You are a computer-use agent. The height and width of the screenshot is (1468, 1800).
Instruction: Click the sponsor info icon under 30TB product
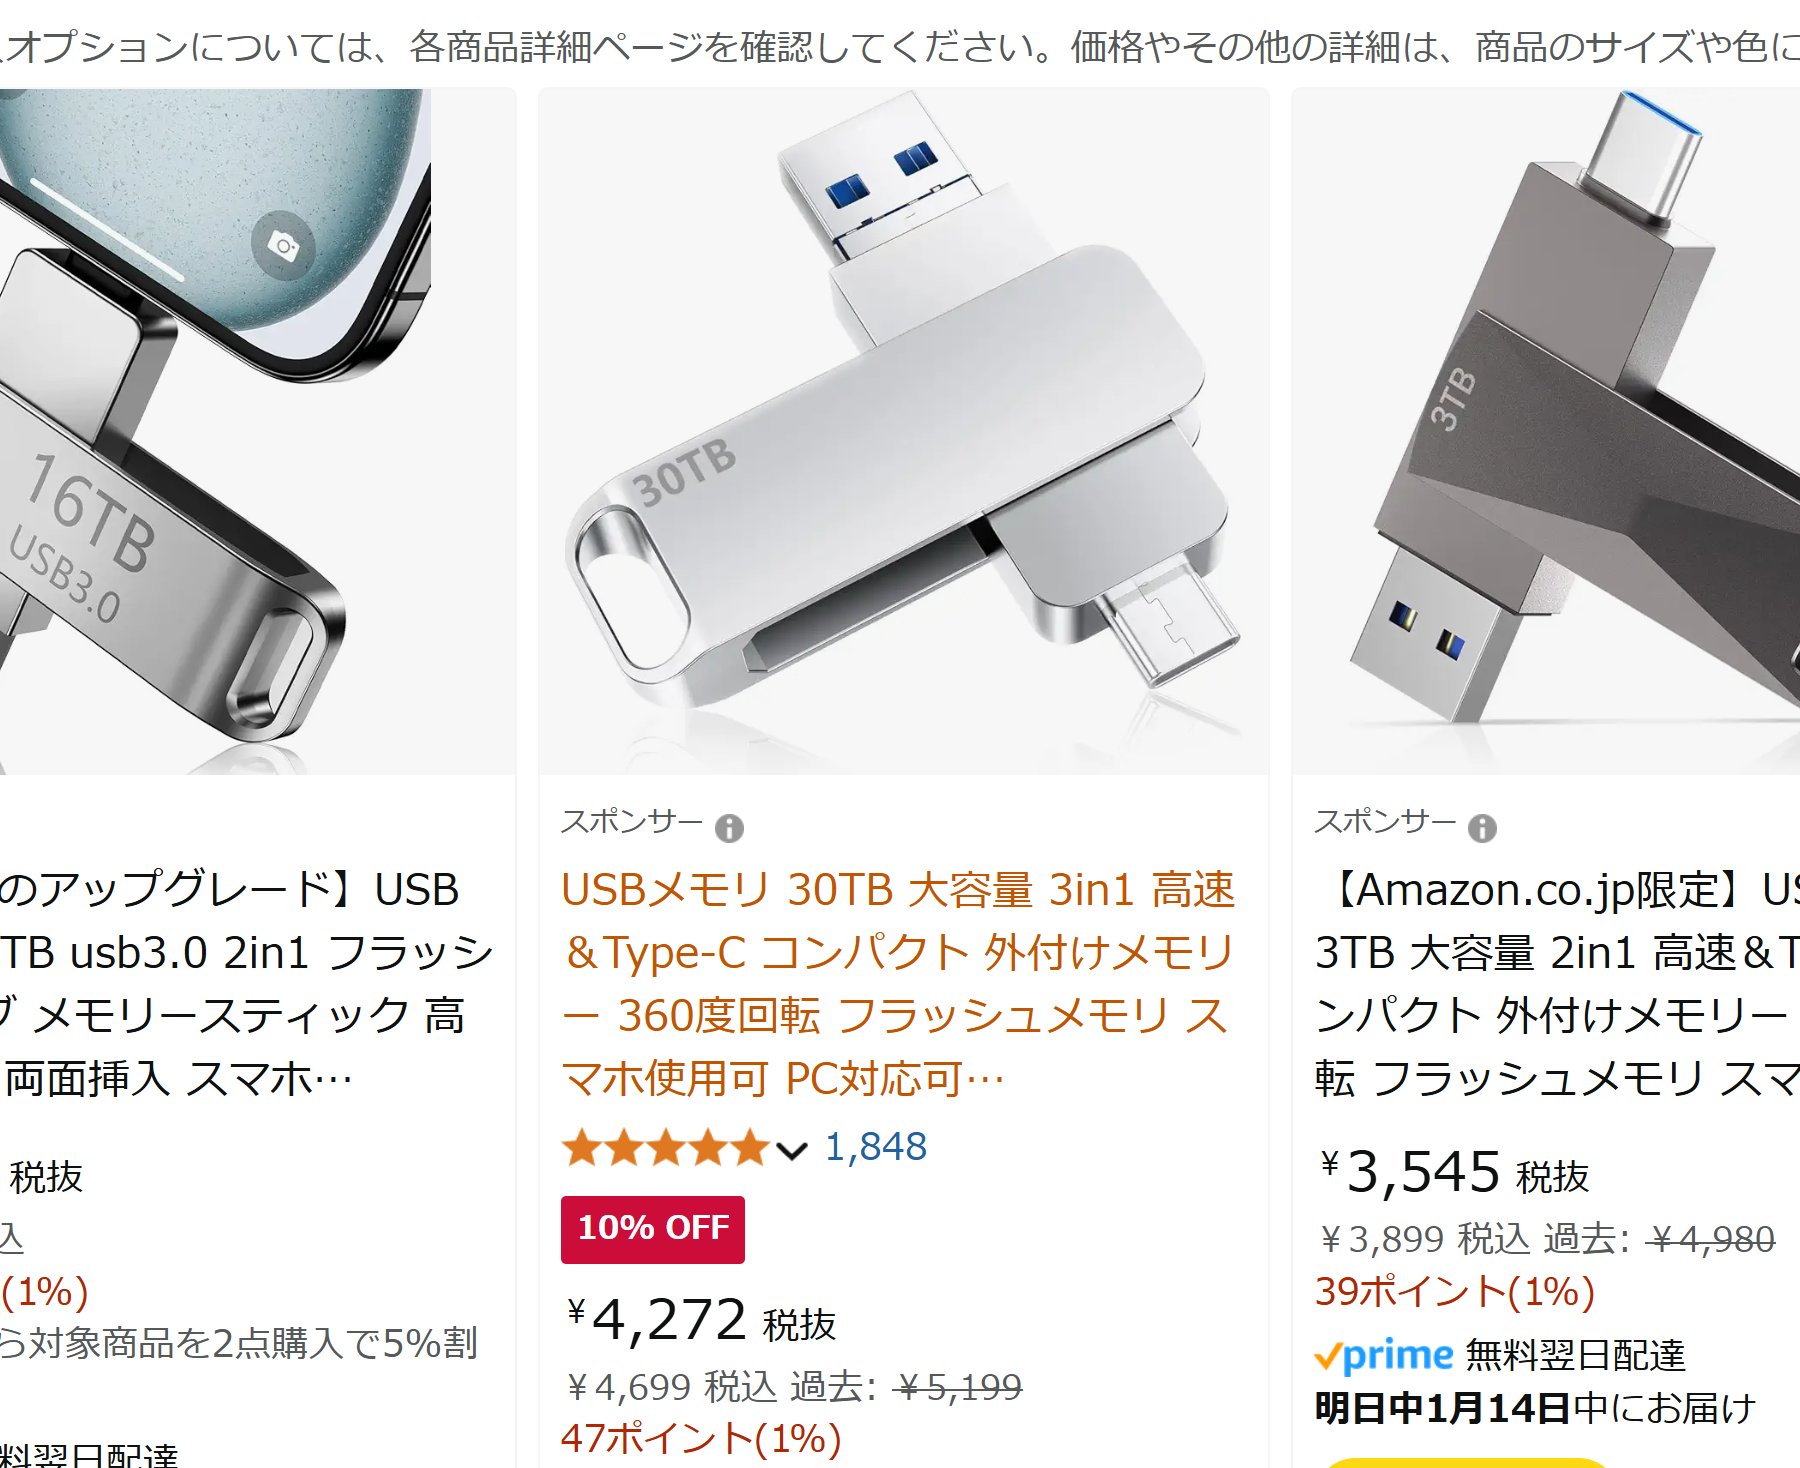pos(729,828)
